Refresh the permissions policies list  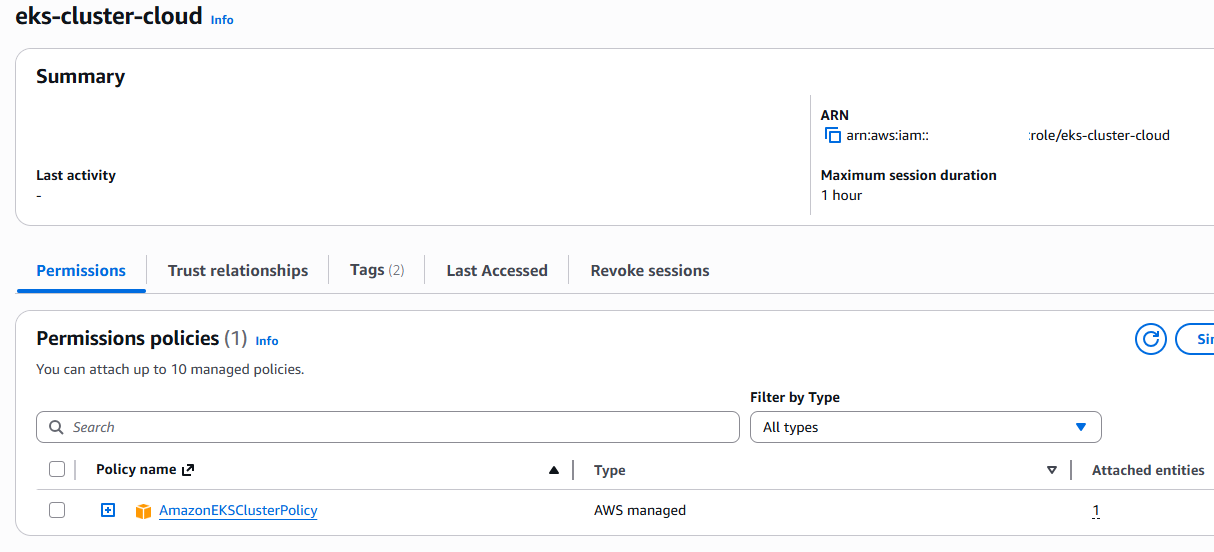(1151, 339)
